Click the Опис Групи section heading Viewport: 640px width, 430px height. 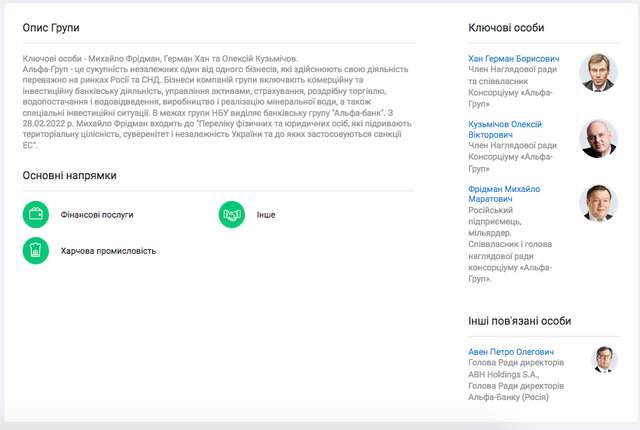click(52, 28)
